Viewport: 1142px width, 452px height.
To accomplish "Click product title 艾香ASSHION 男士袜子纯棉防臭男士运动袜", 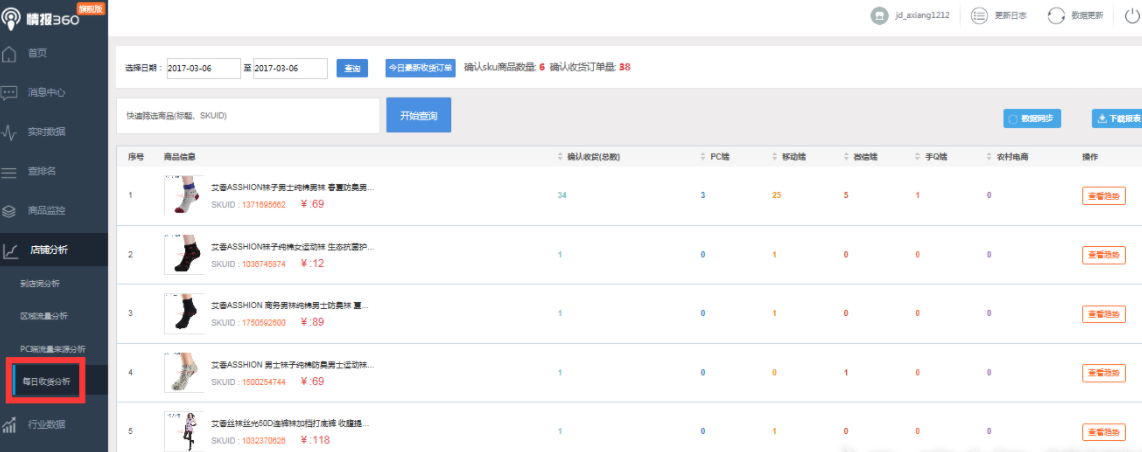I will coord(293,365).
